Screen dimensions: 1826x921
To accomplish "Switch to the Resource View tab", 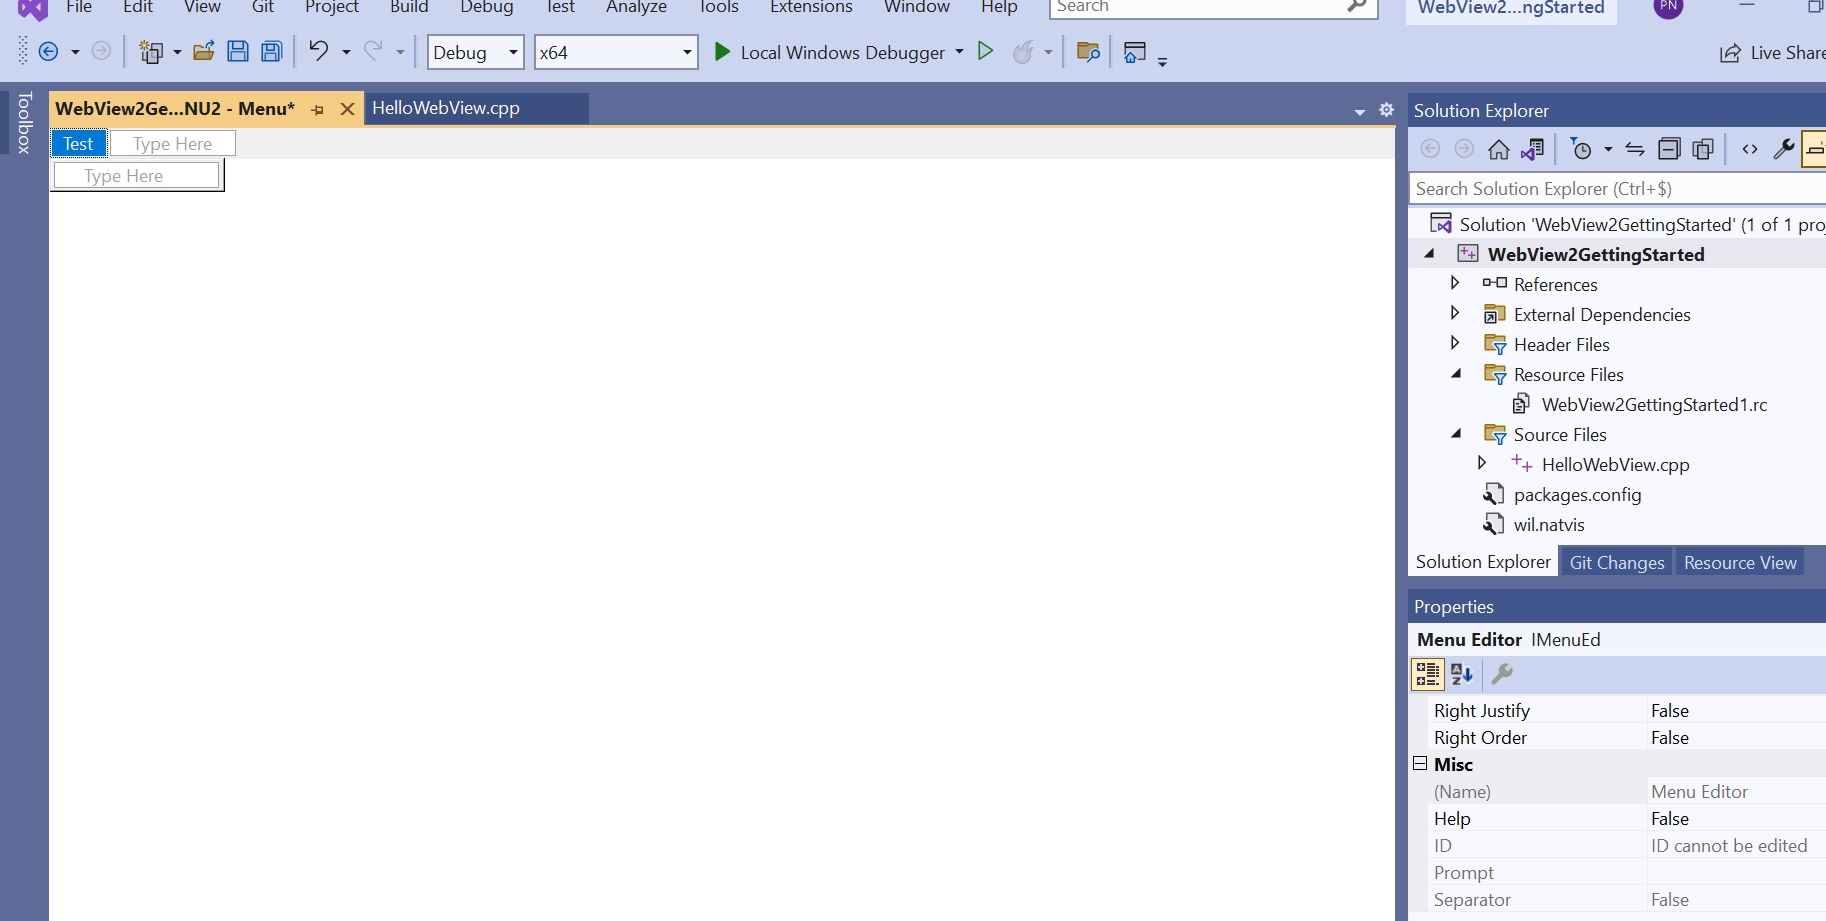I will pos(1740,562).
